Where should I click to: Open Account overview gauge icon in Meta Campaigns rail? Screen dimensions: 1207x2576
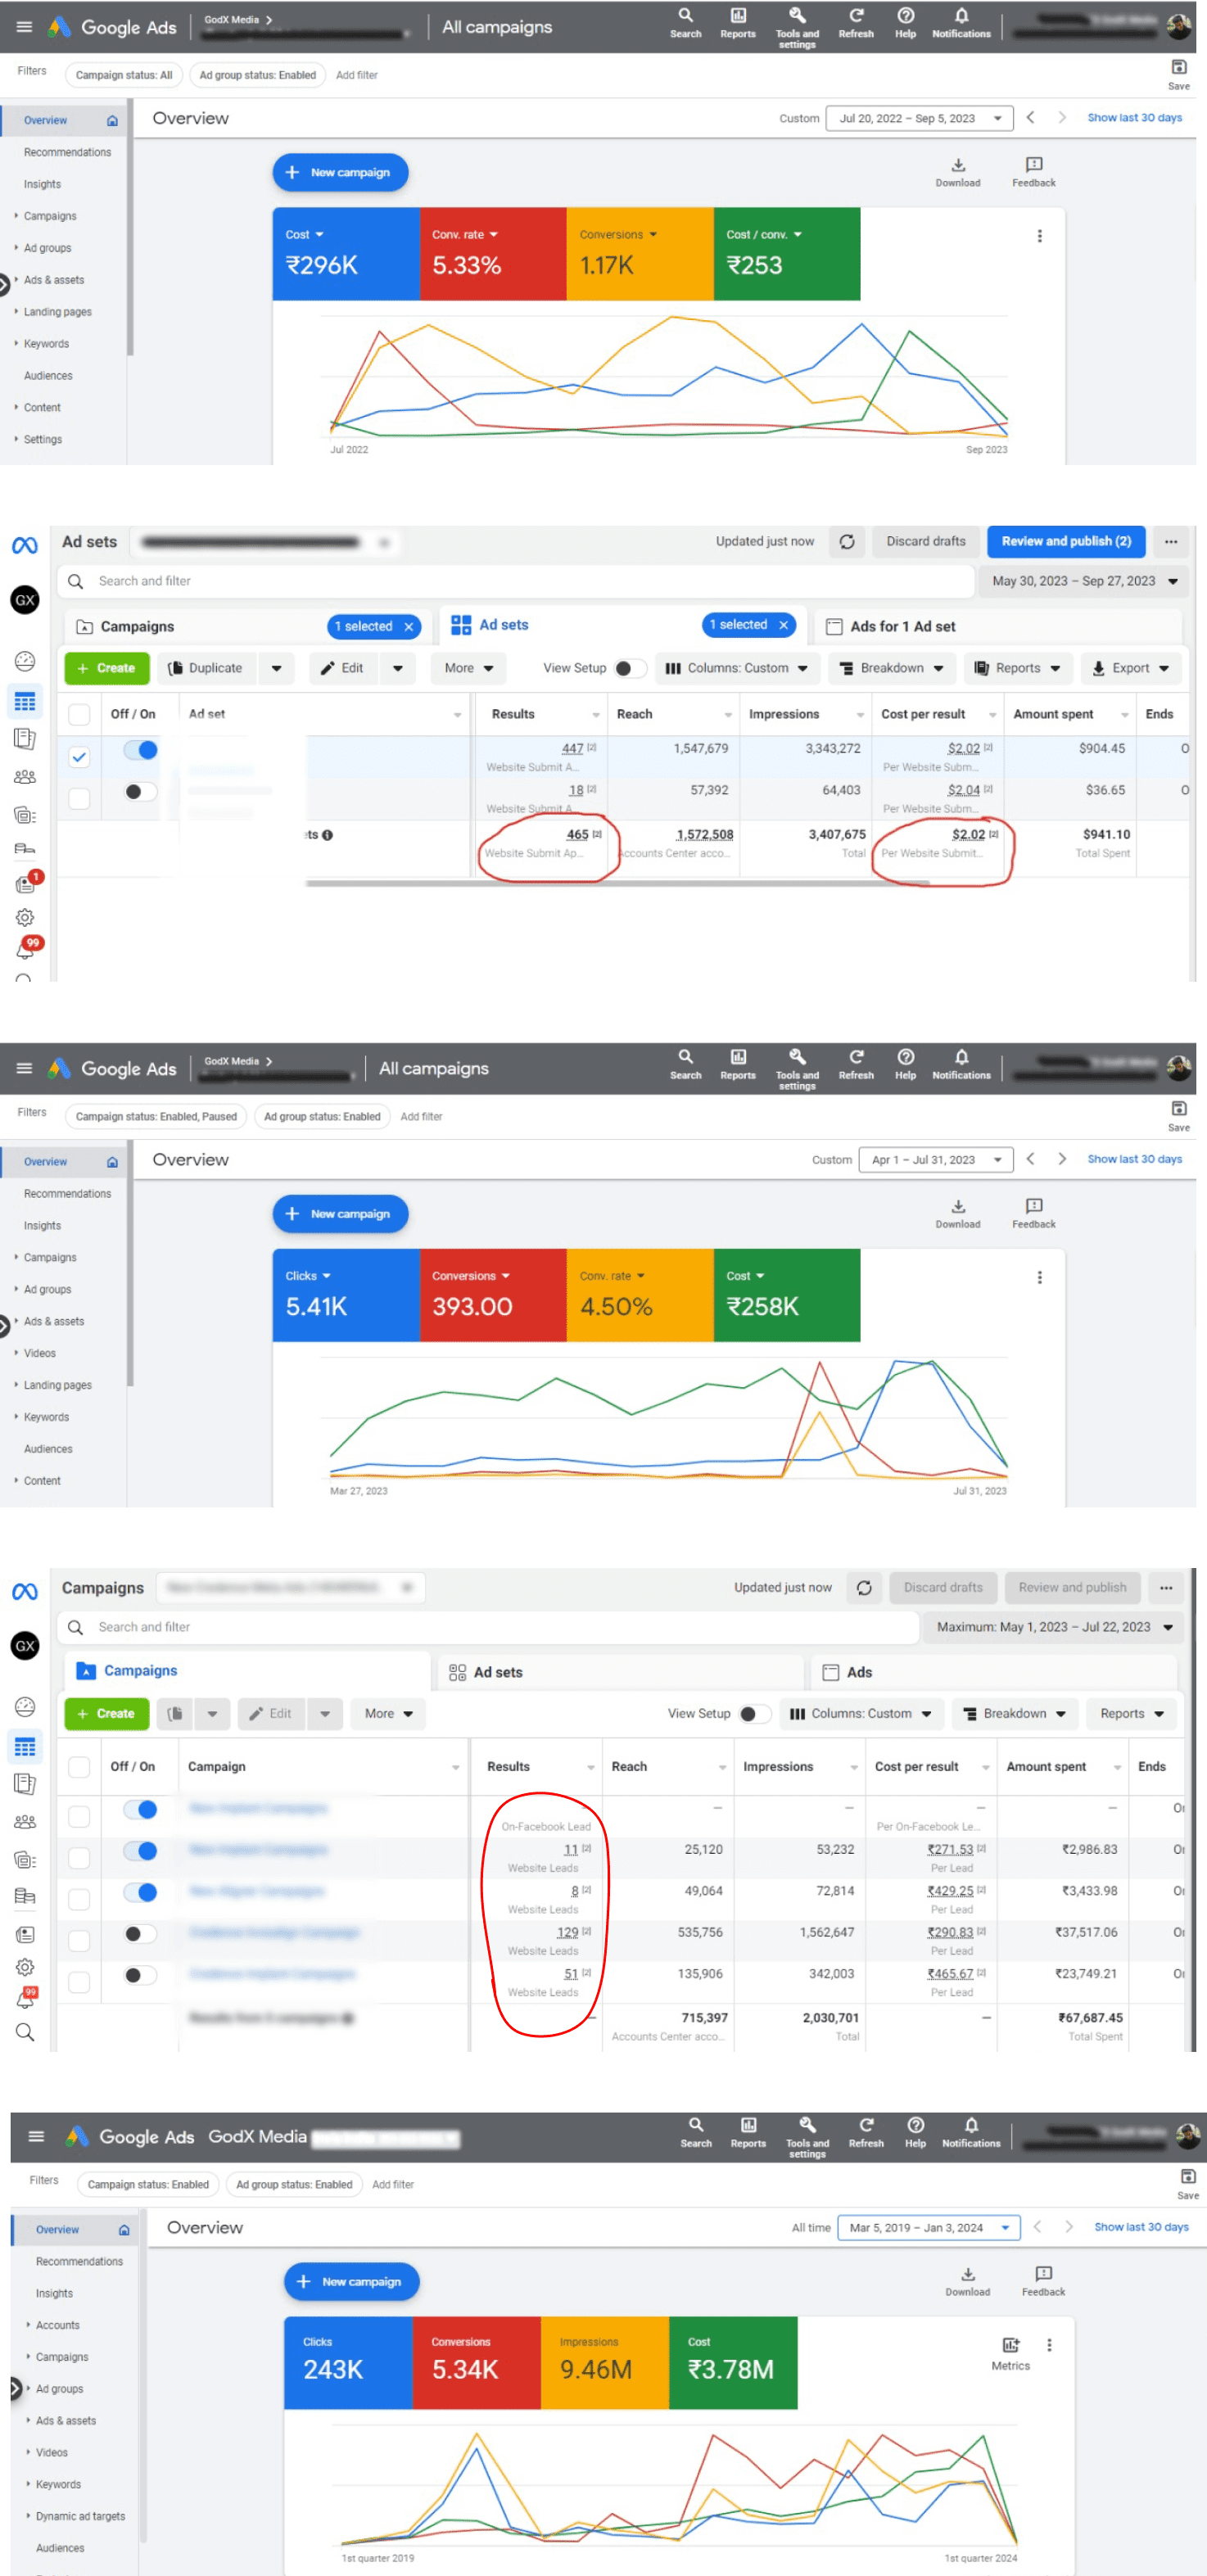click(25, 1706)
